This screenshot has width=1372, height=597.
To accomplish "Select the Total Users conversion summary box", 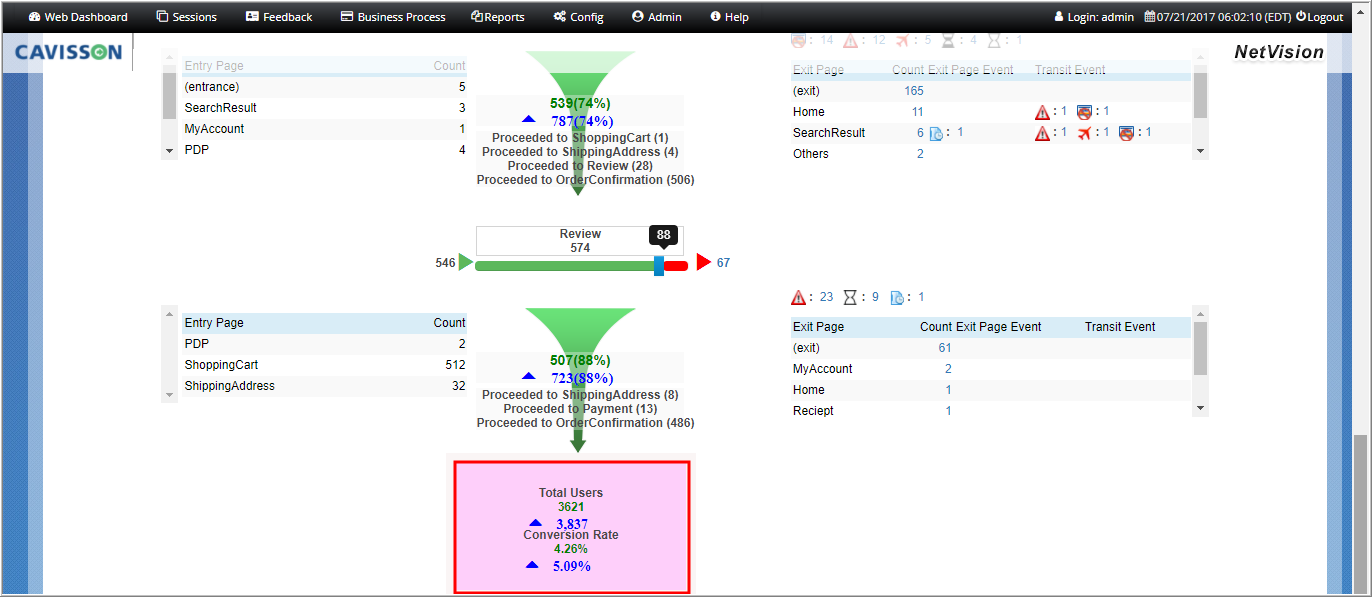I will (571, 527).
